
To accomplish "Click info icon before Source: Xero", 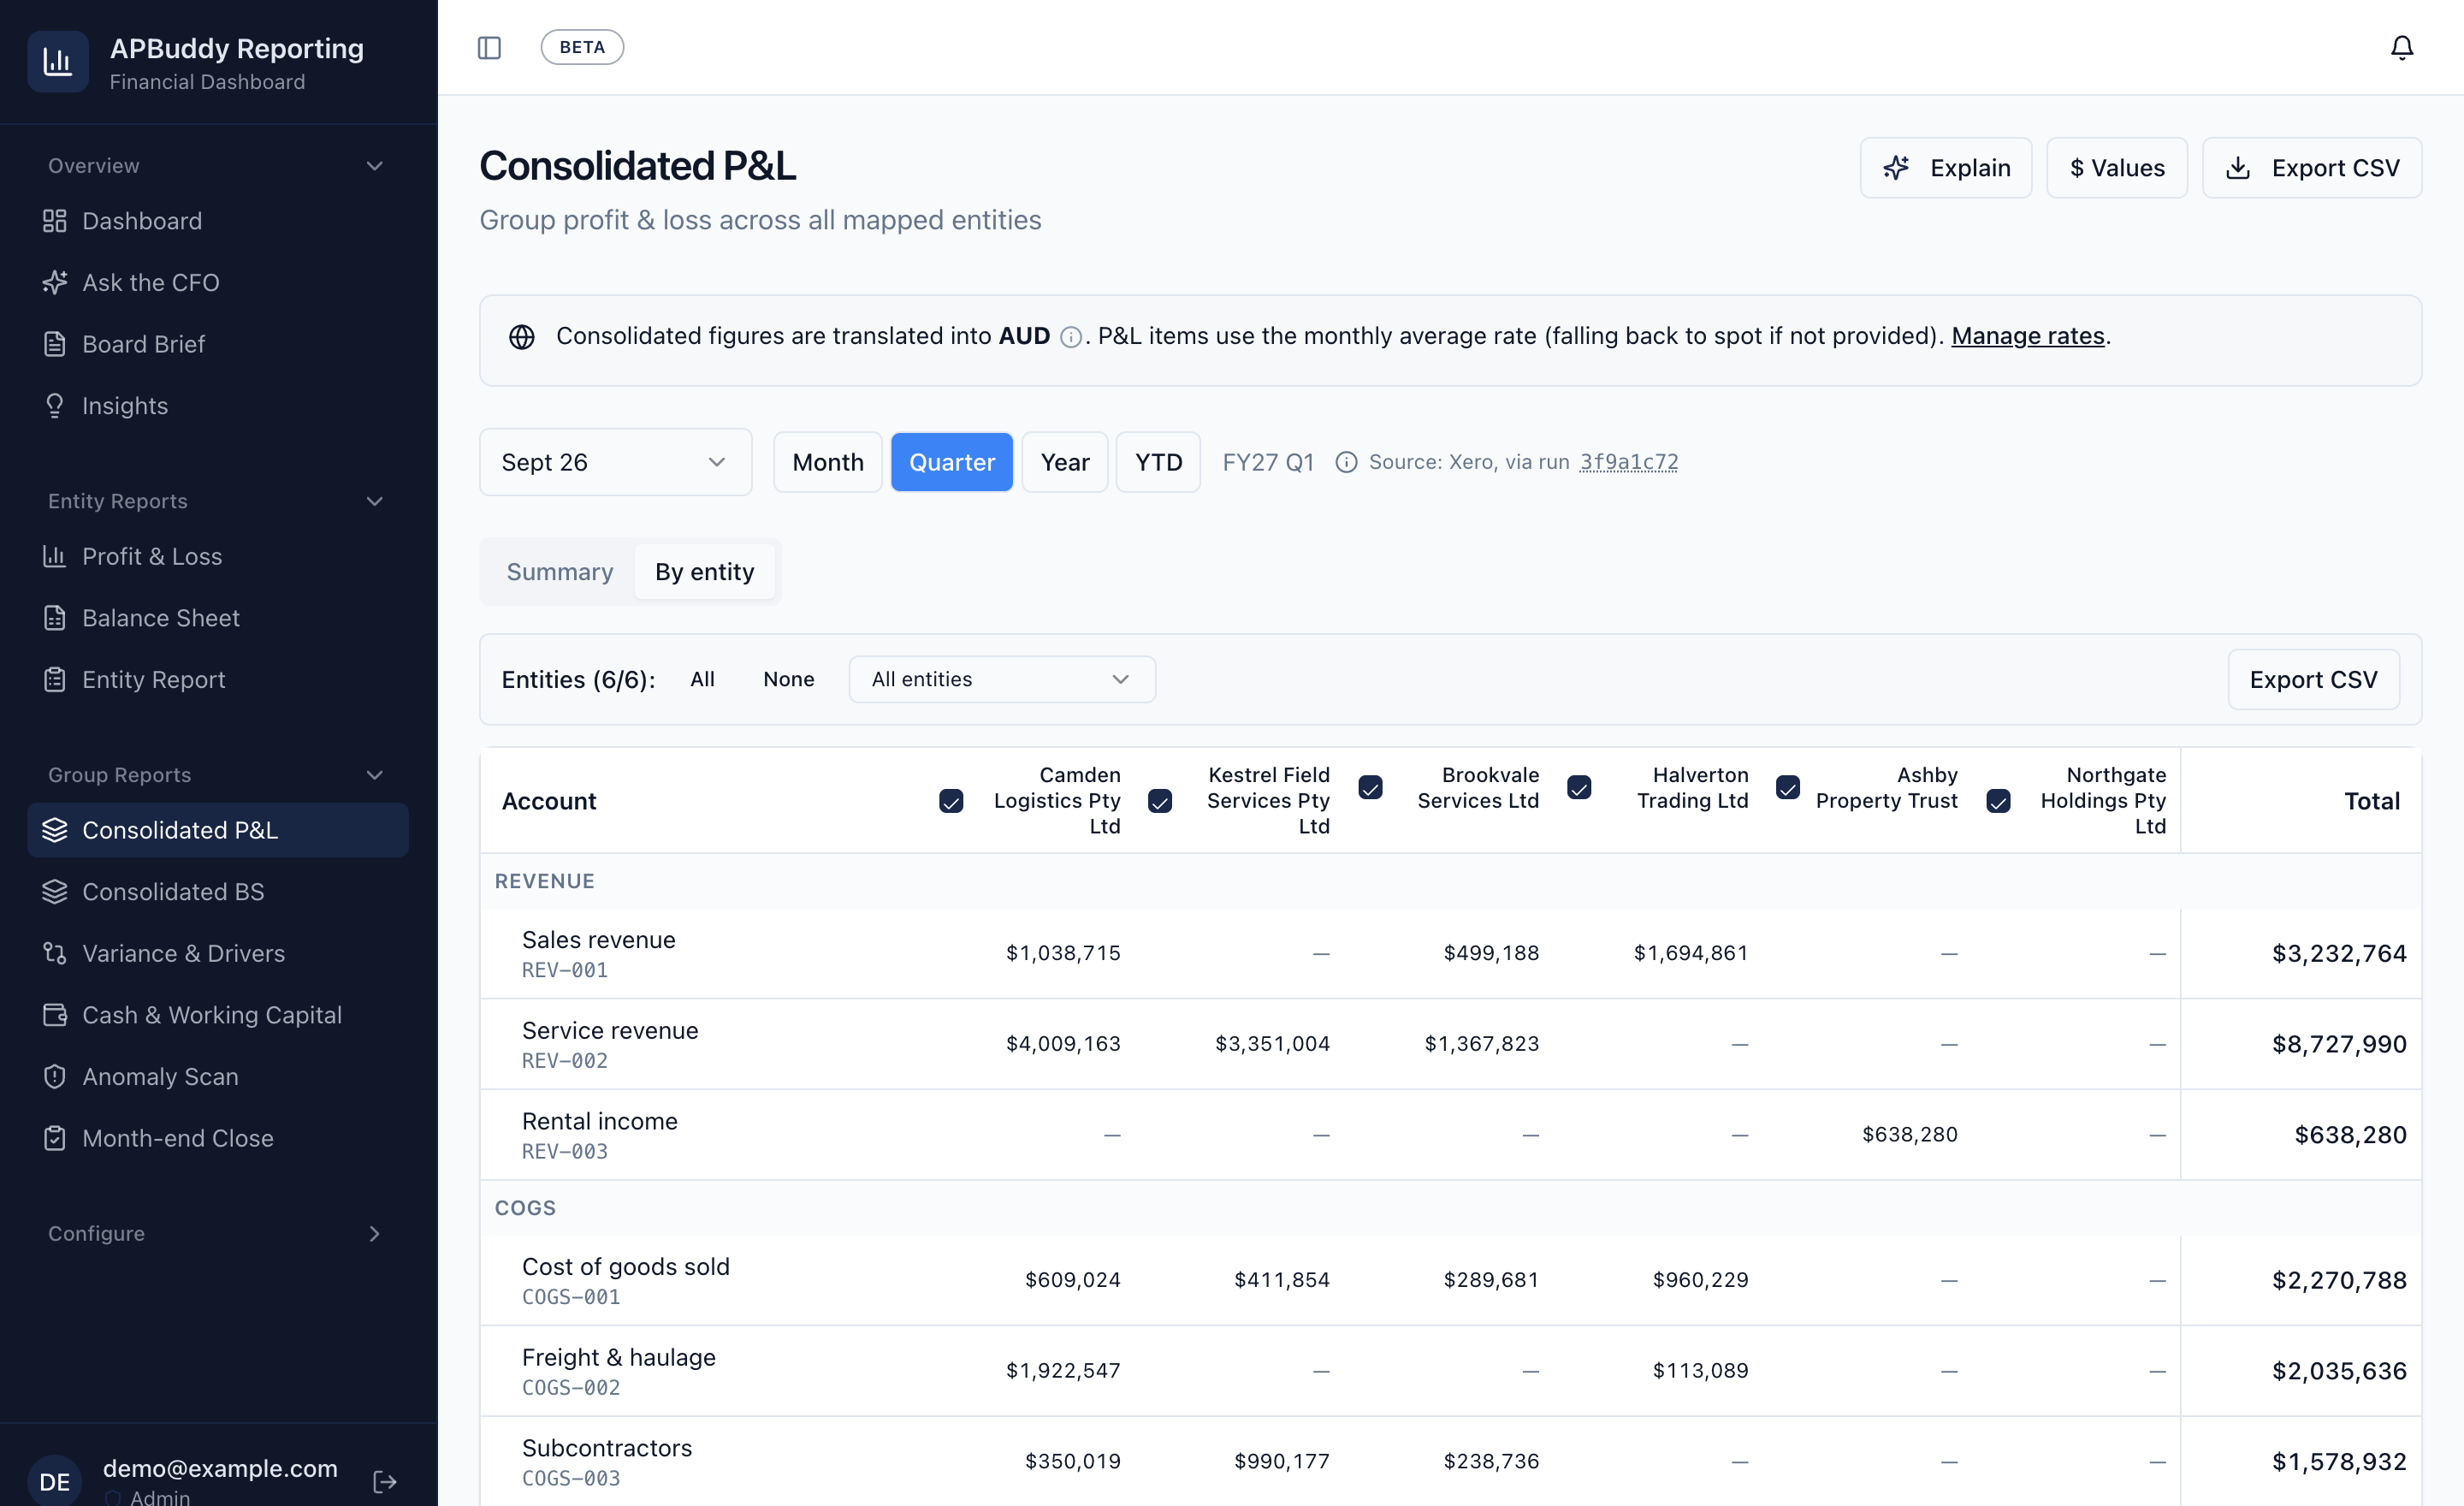I will pos(1346,462).
